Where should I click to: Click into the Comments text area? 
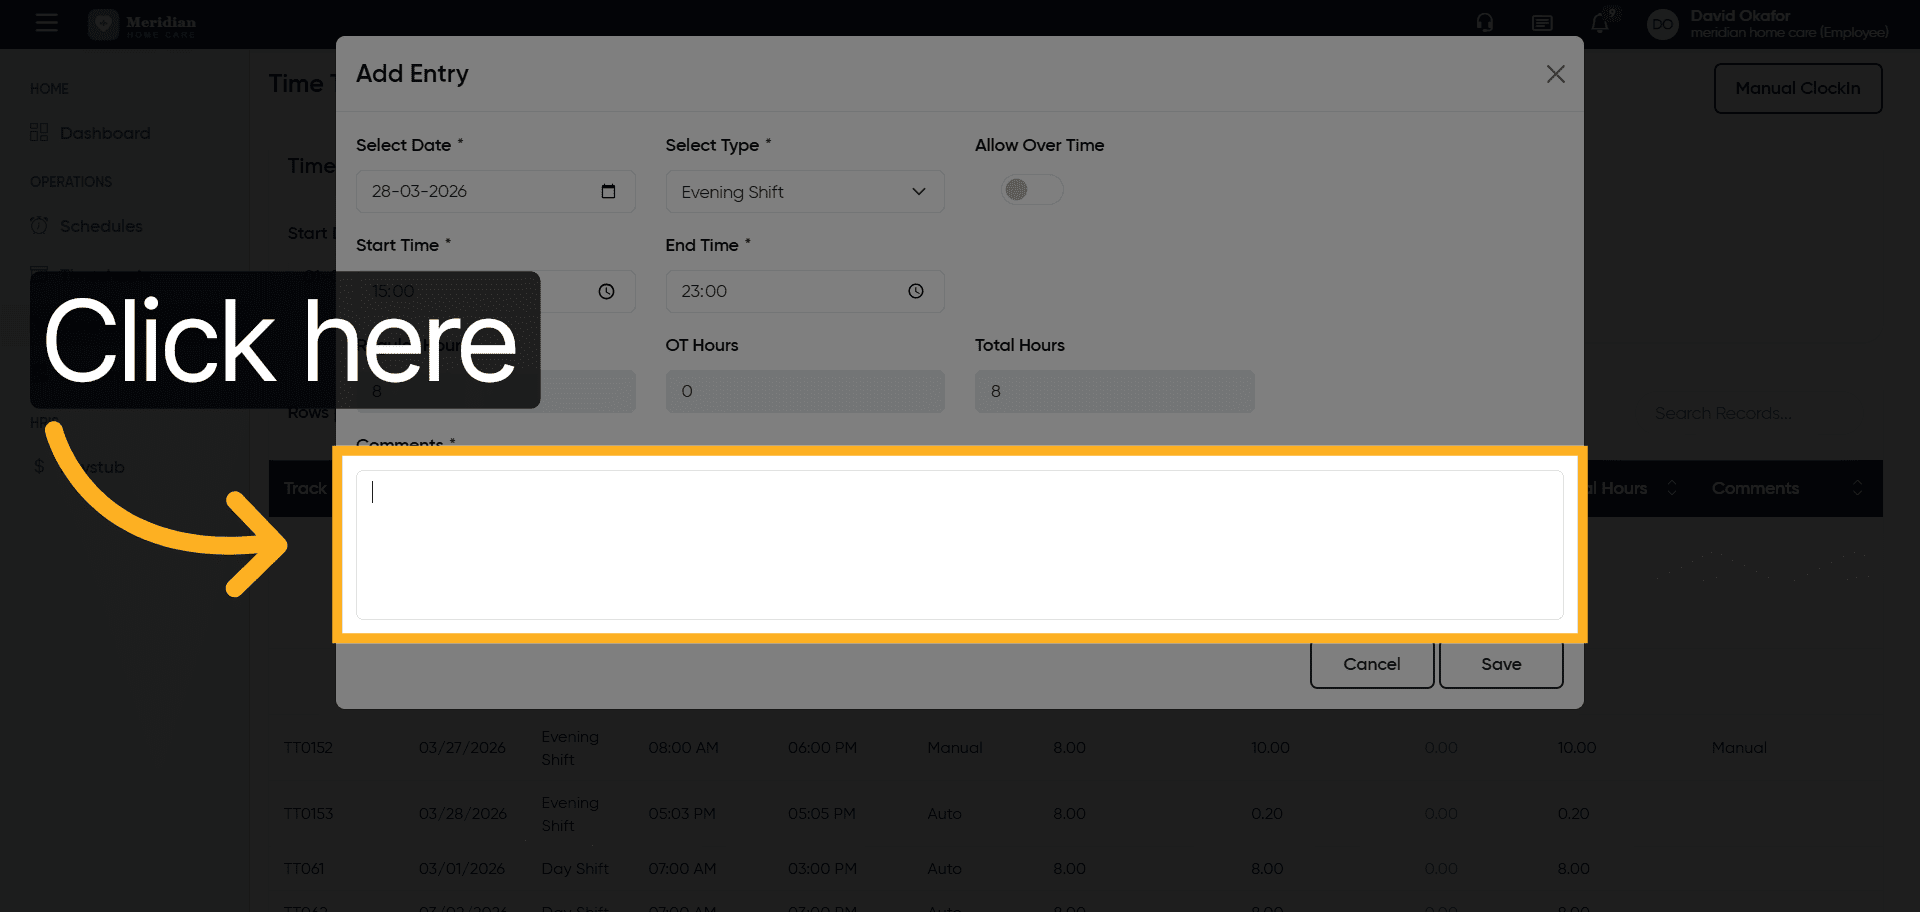(959, 545)
